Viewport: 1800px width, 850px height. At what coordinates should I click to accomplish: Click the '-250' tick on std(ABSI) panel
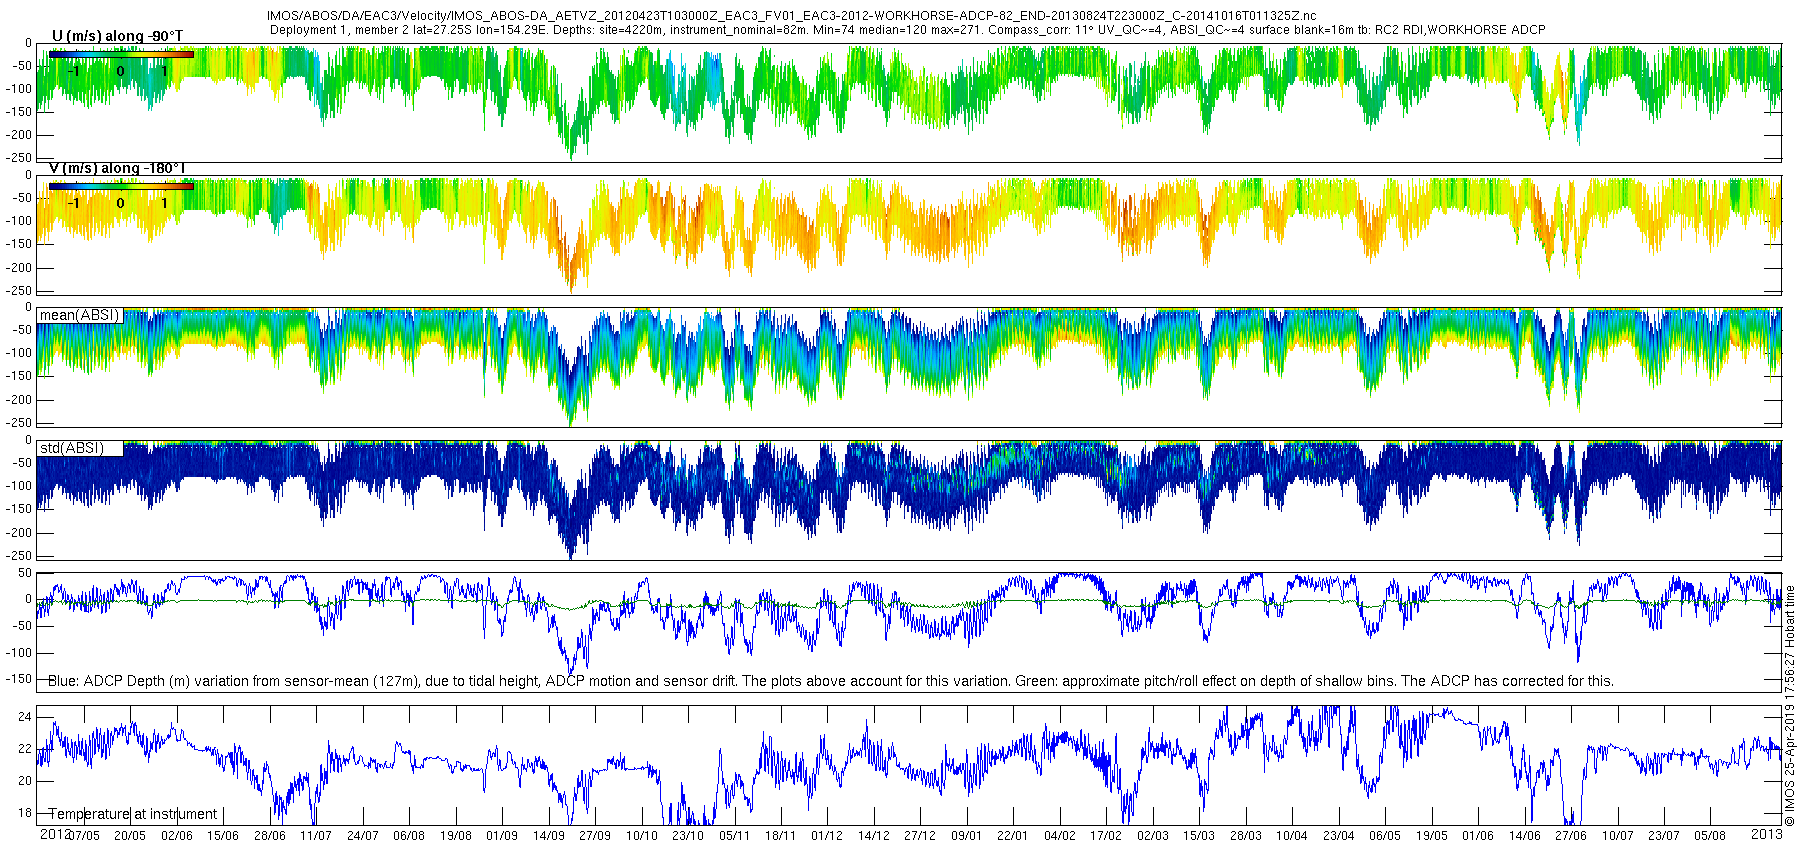(x=20, y=556)
